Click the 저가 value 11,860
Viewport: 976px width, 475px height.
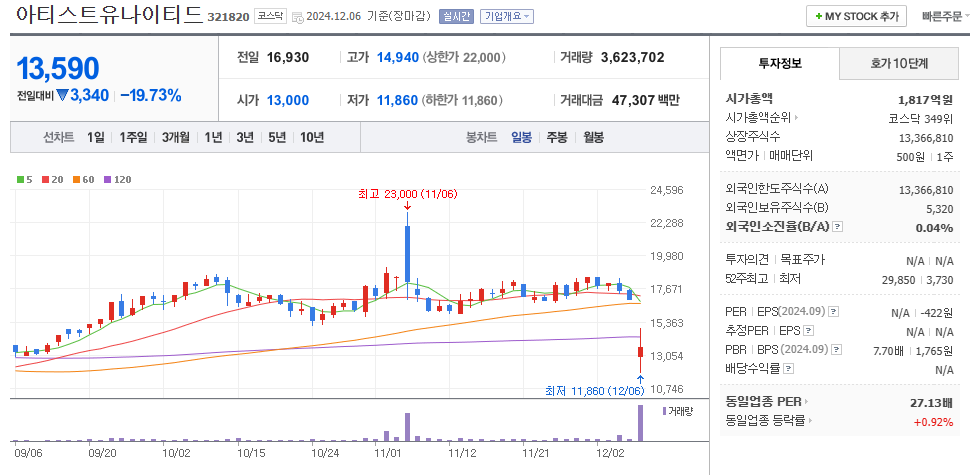pos(398,100)
